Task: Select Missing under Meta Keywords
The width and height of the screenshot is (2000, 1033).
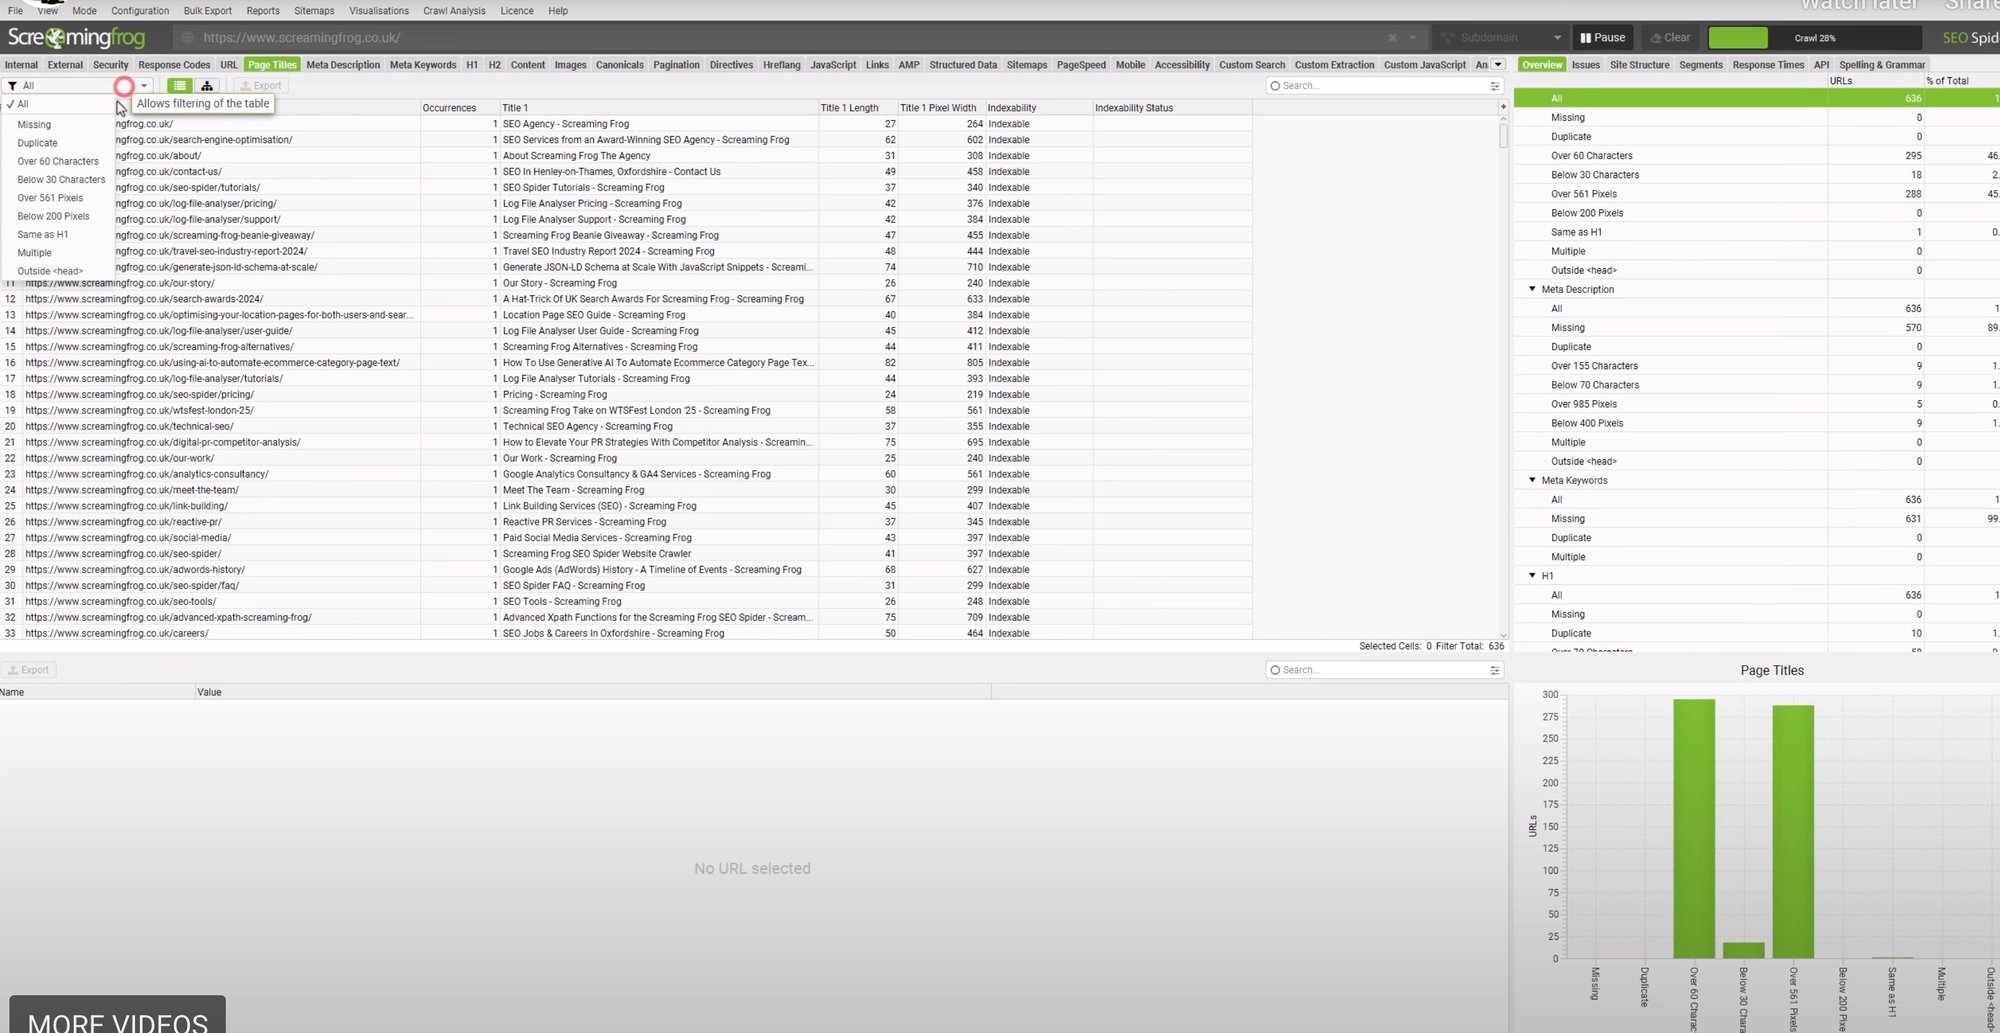Action: pos(1756,519)
